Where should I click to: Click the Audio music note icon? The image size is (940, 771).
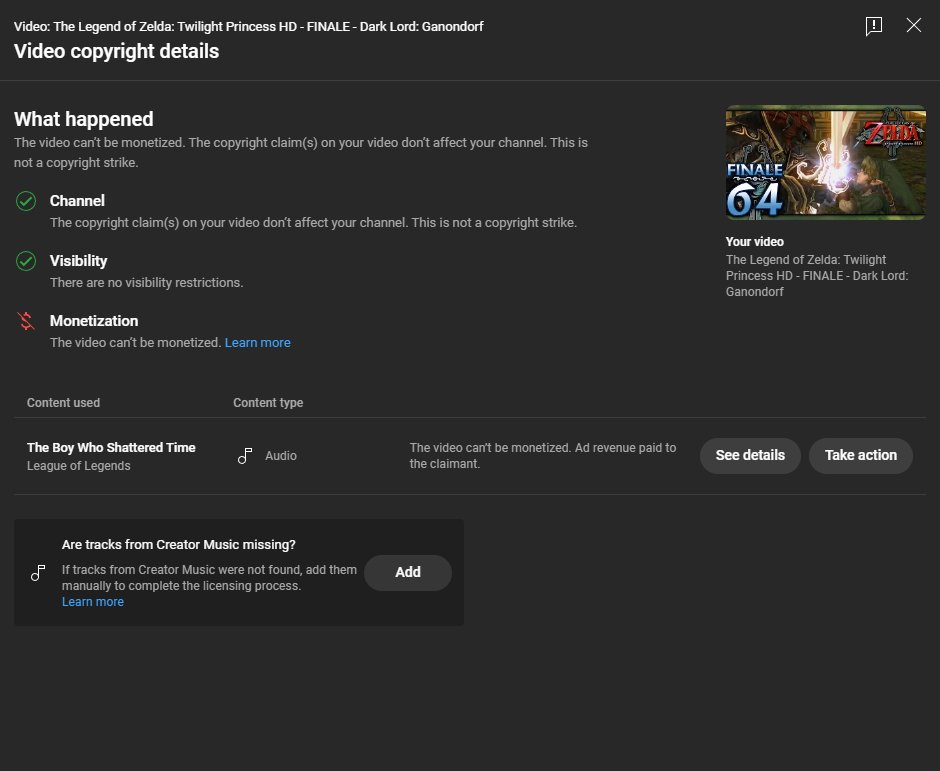[x=245, y=456]
